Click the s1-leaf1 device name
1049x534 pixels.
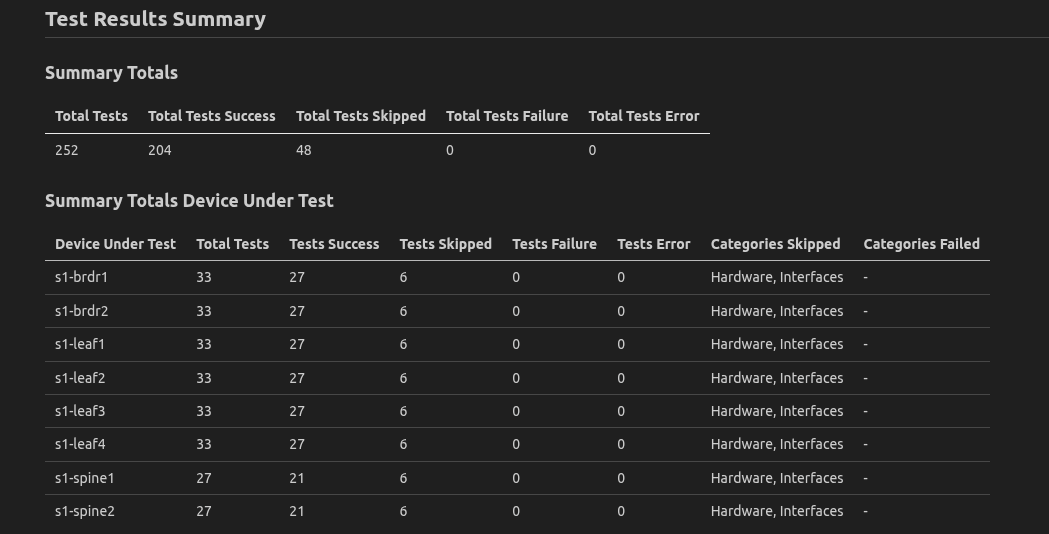click(80, 344)
